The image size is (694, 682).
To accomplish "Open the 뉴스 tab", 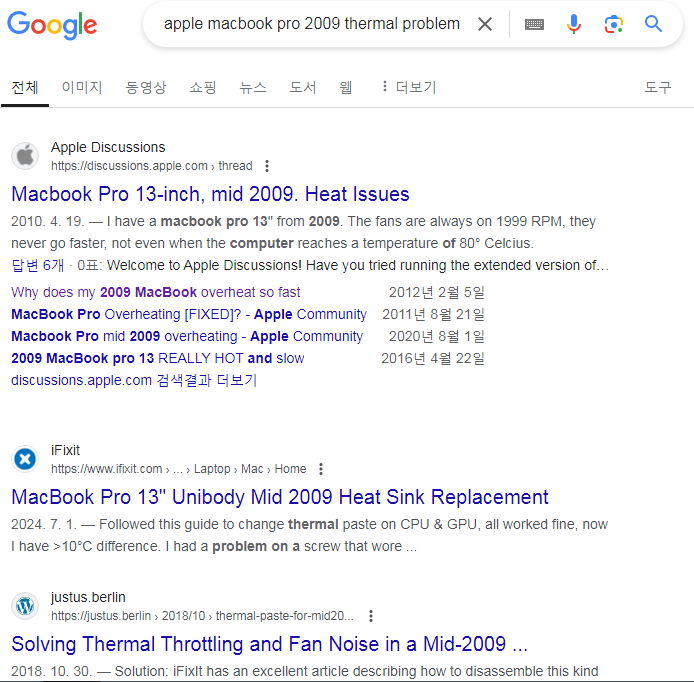I will pyautogui.click(x=253, y=87).
